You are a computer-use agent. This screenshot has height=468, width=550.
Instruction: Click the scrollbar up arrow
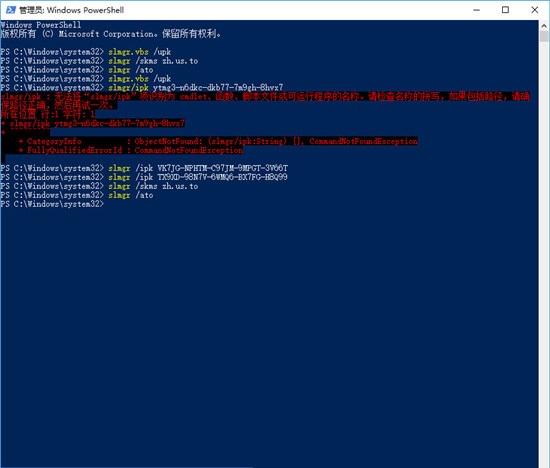544,26
